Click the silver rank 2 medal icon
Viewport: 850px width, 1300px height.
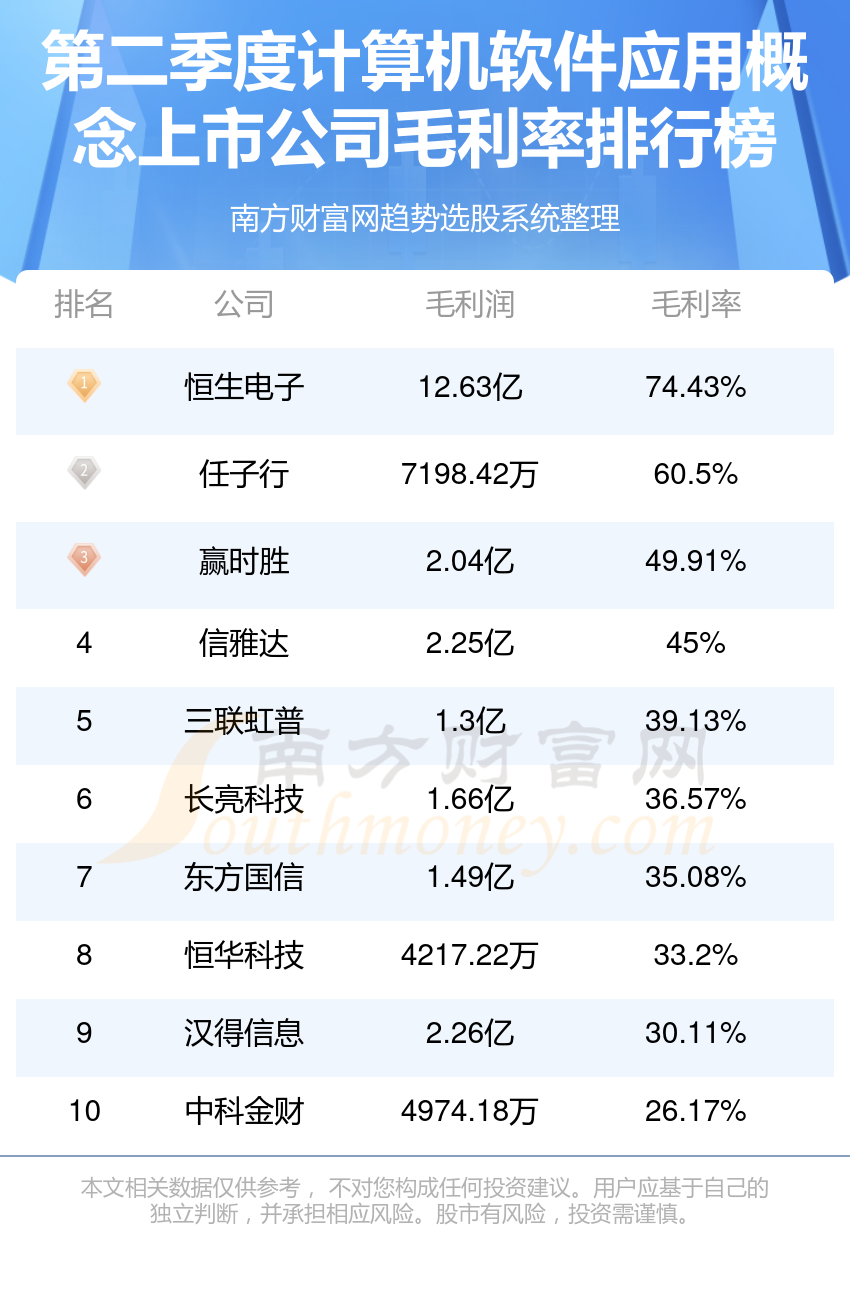(x=84, y=472)
